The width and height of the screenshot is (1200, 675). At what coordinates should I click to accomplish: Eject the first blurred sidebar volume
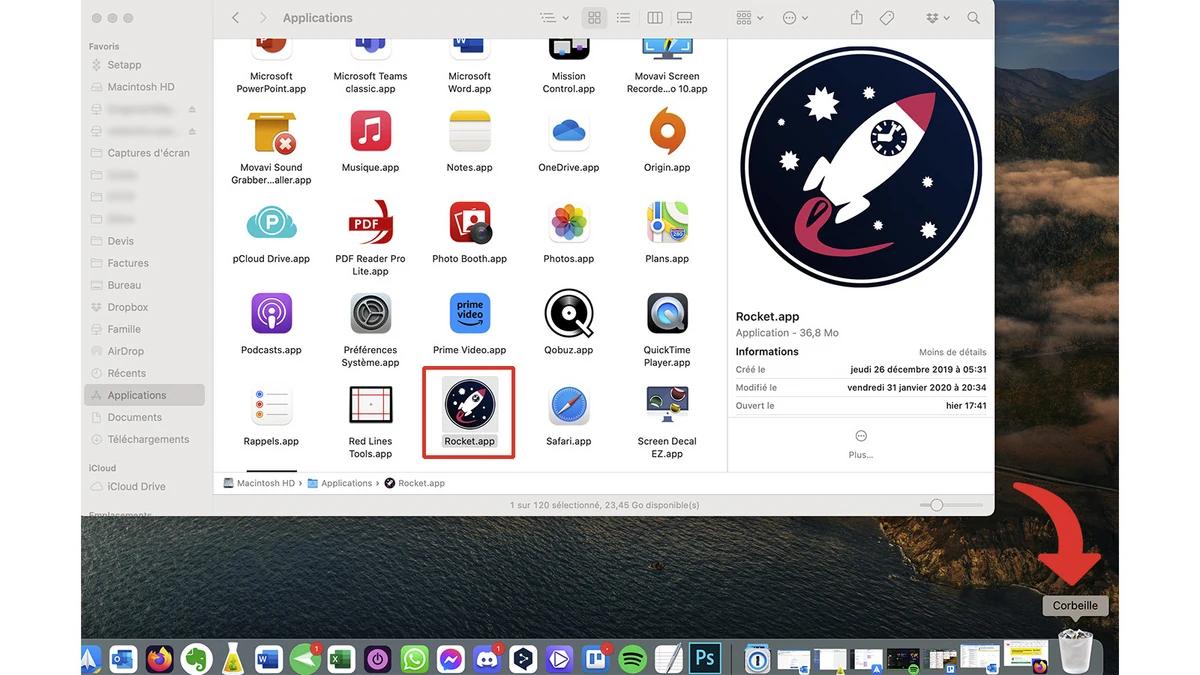192,109
